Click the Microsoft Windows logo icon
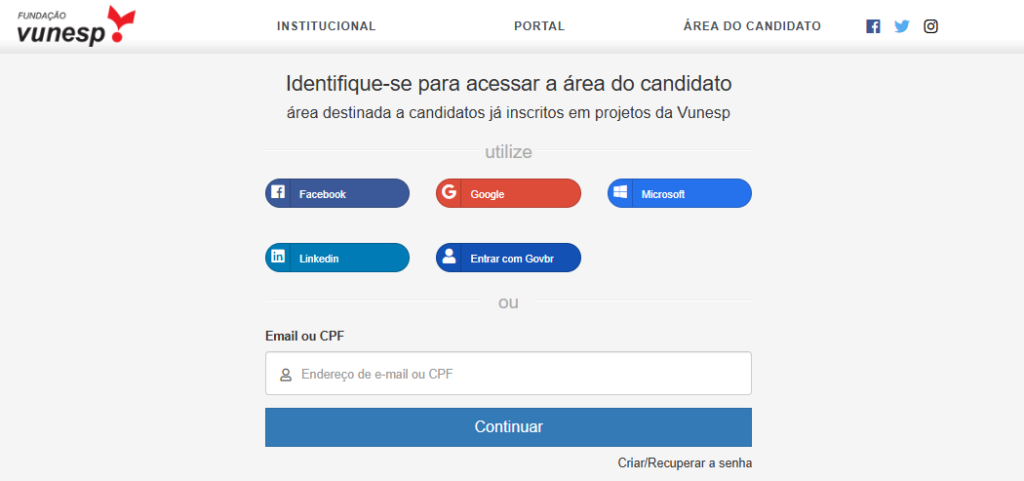Image resolution: width=1024 pixels, height=481 pixels. click(620, 193)
